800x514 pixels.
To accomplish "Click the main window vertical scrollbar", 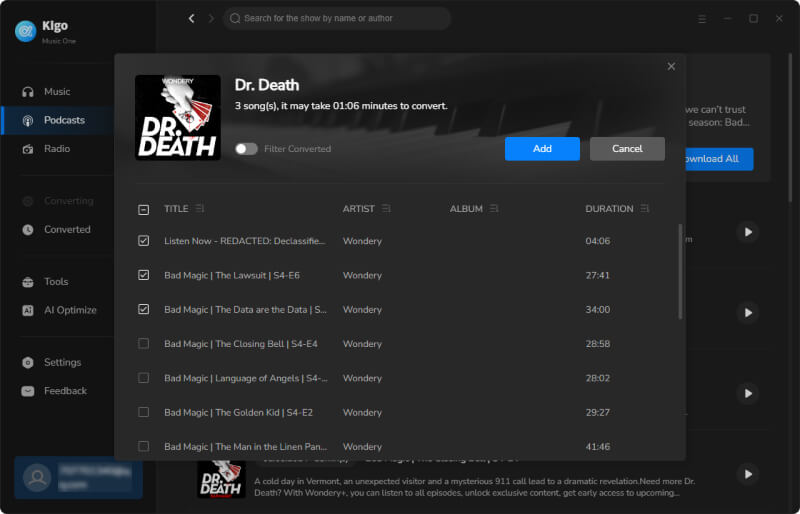I will point(791,128).
